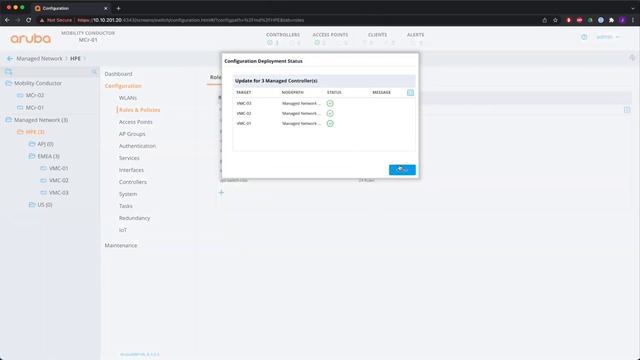
Task: Select the HPE (3) folder in tree
Action: pos(35,132)
